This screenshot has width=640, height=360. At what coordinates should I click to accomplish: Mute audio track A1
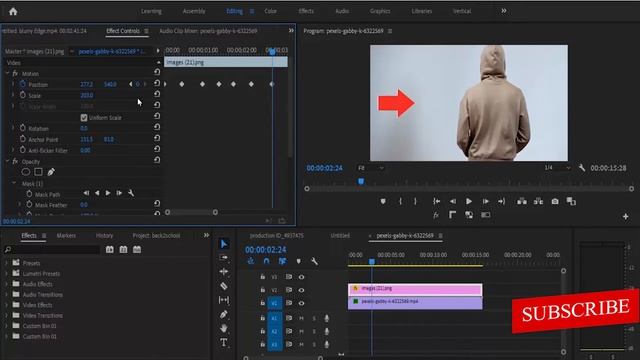(x=301, y=318)
